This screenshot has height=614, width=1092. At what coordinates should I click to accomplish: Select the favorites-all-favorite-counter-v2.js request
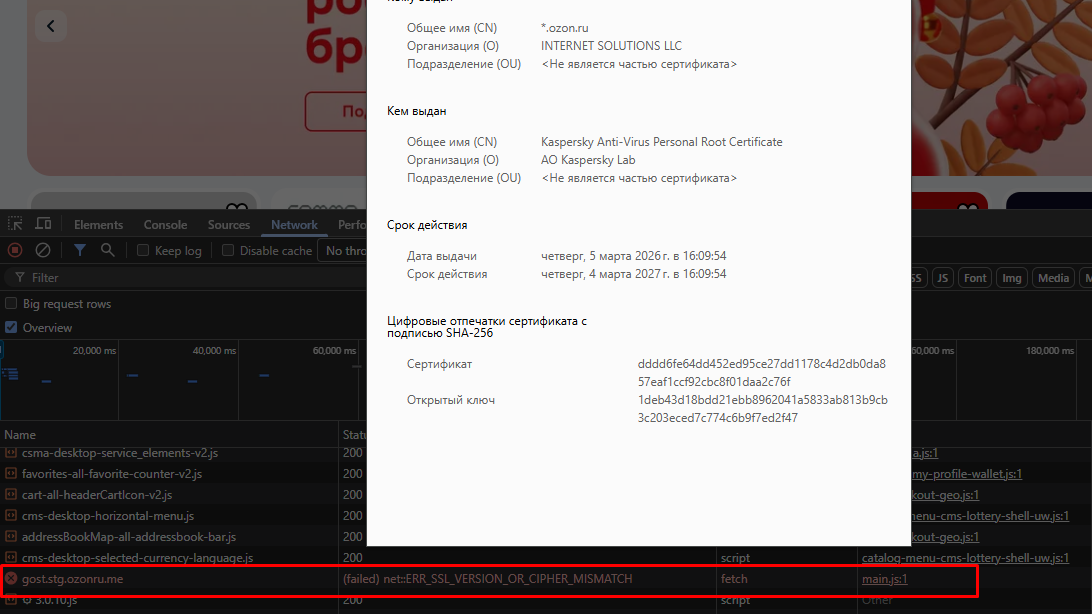point(111,473)
